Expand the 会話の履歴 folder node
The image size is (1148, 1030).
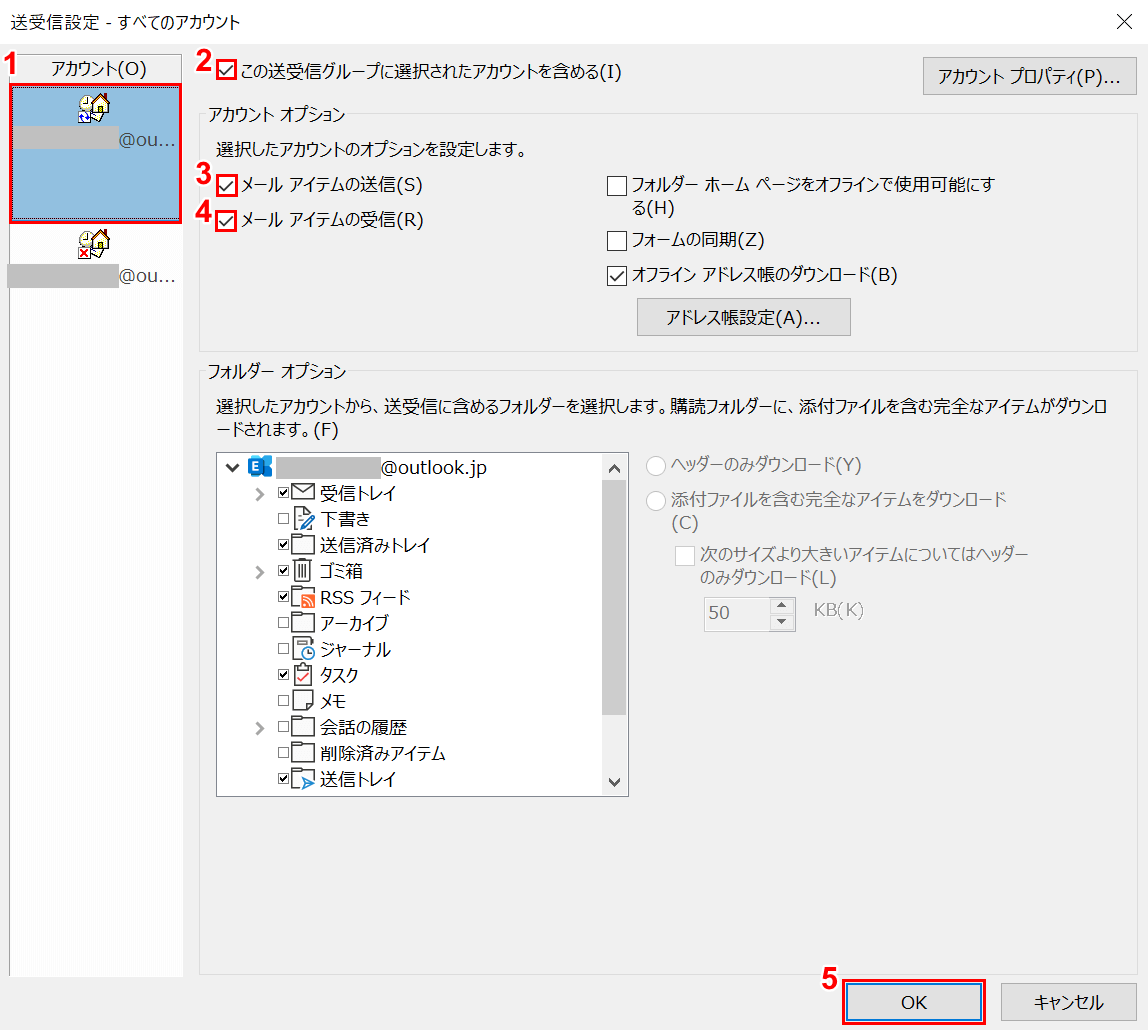259,727
